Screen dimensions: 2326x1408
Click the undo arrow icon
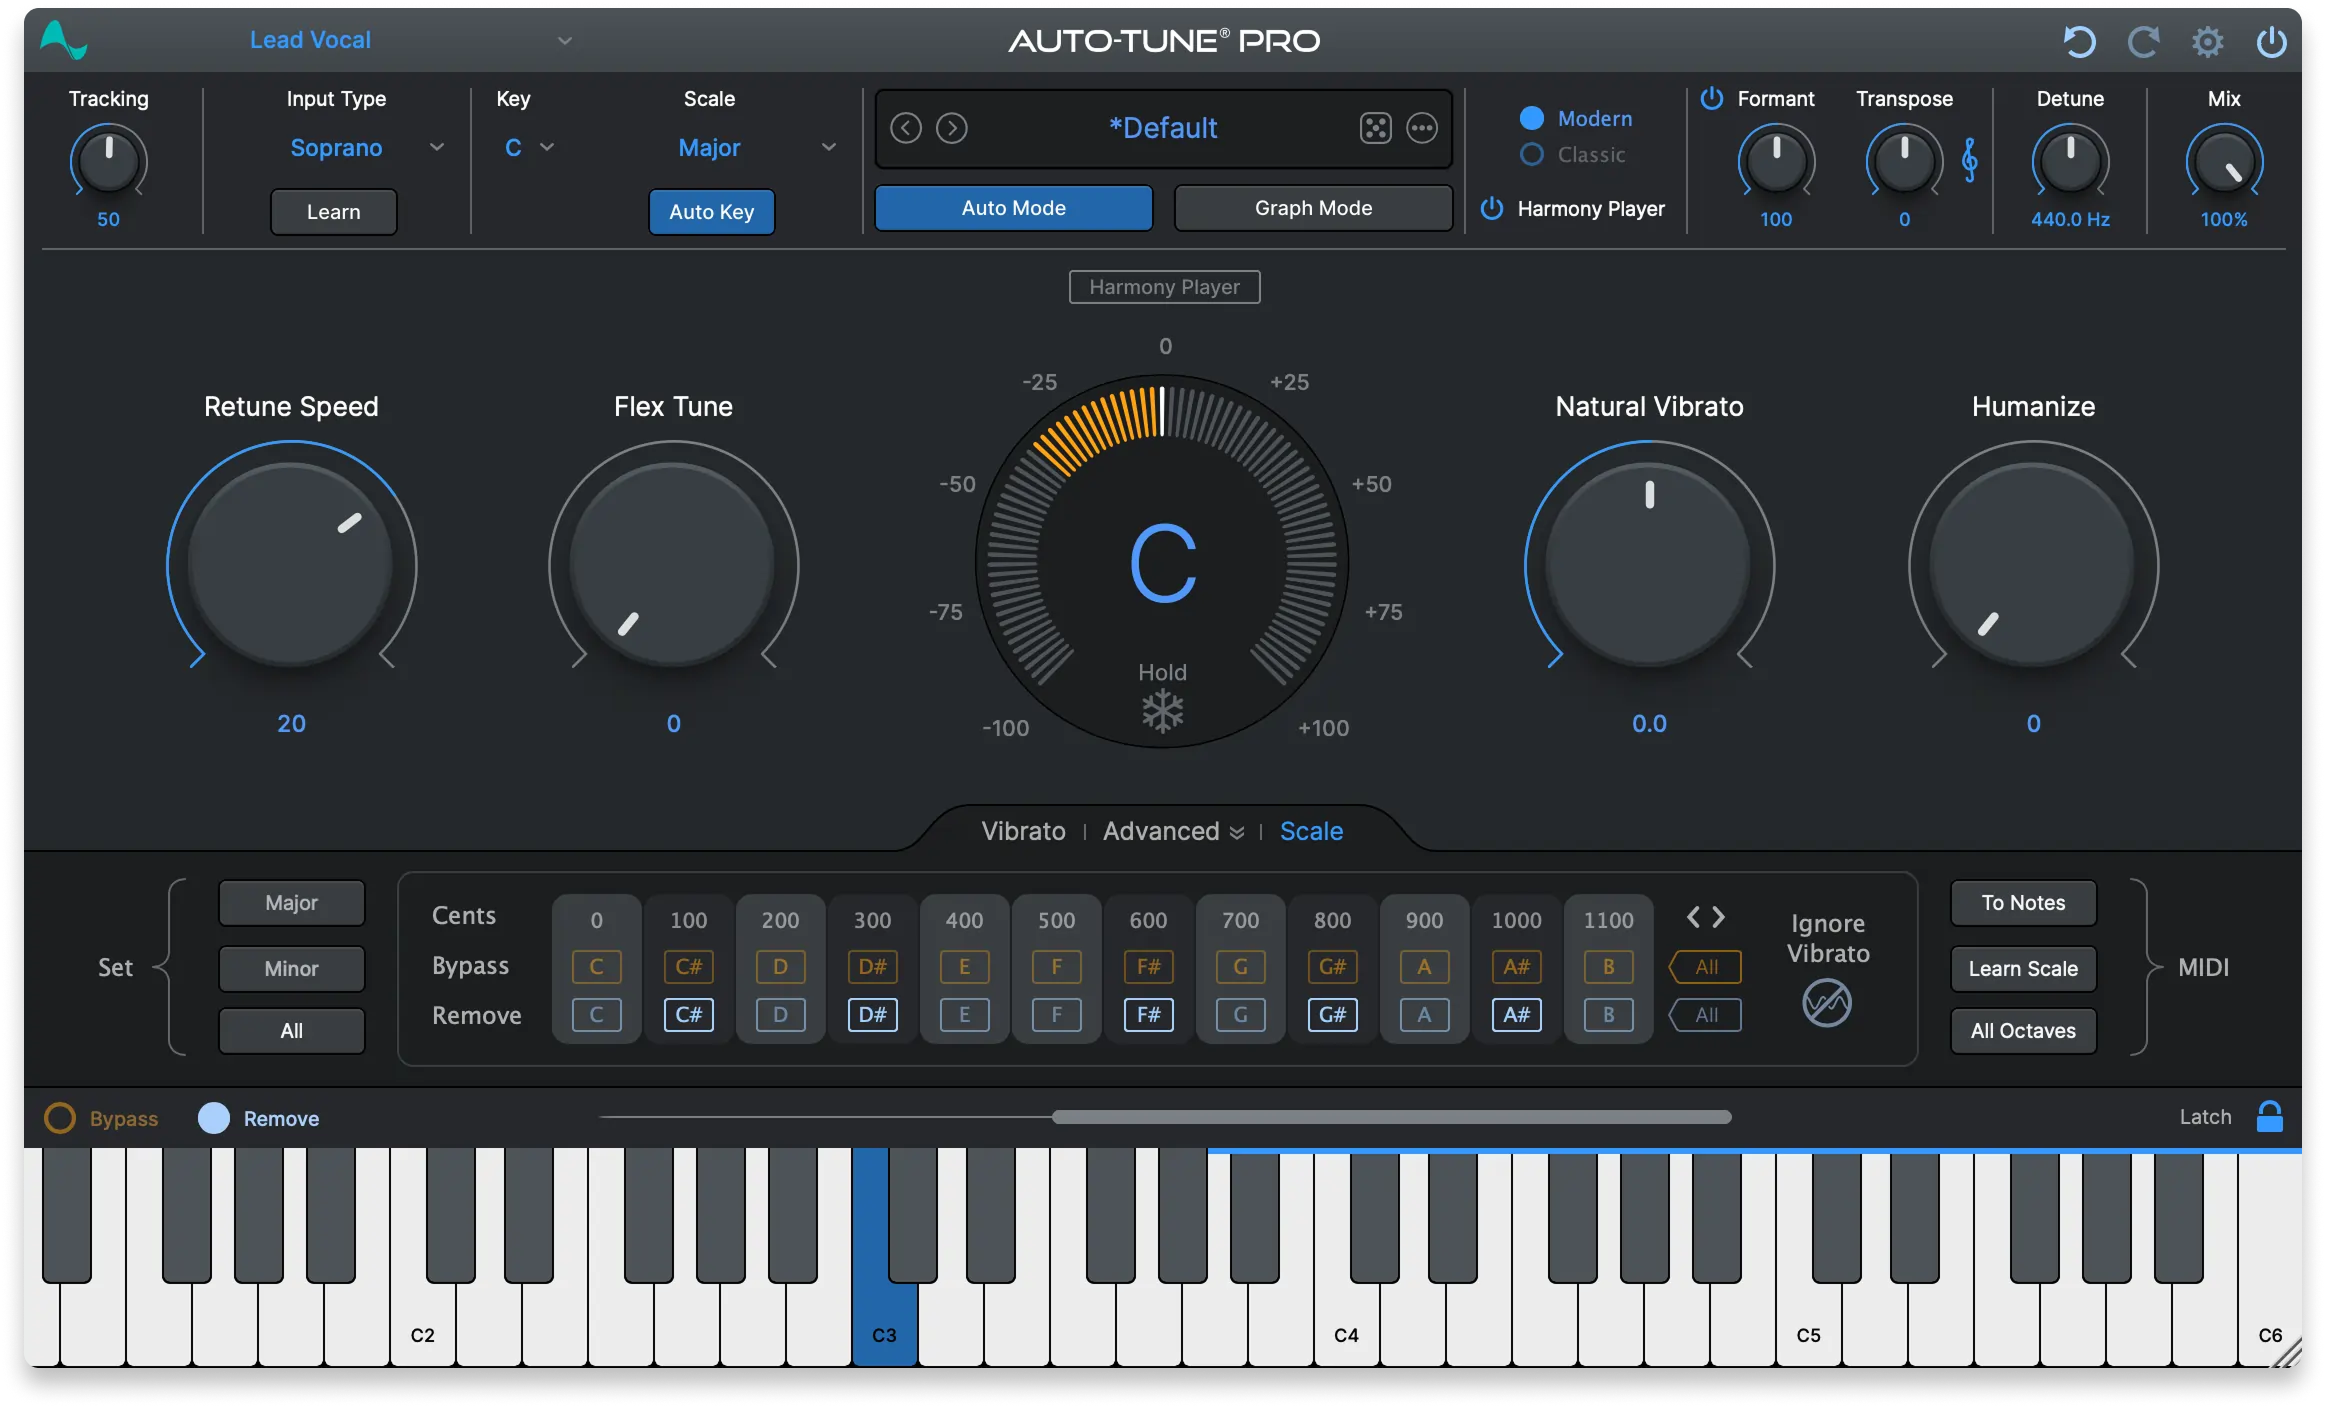[2079, 42]
